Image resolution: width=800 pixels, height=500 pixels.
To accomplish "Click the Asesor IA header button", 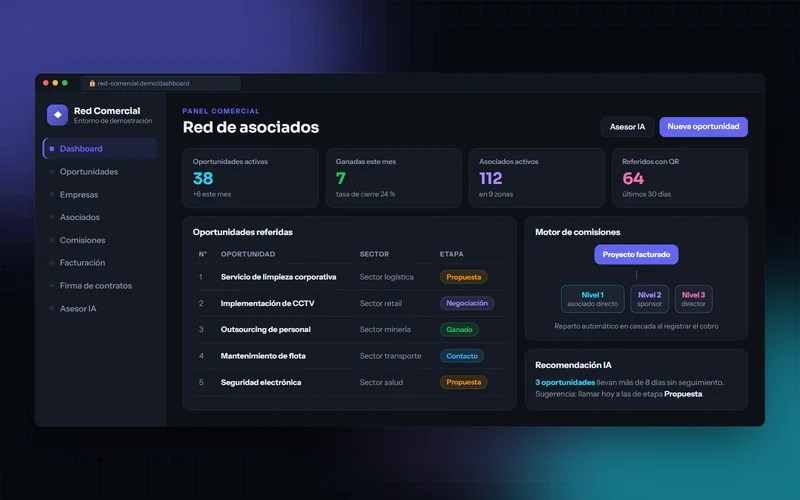I will point(627,127).
